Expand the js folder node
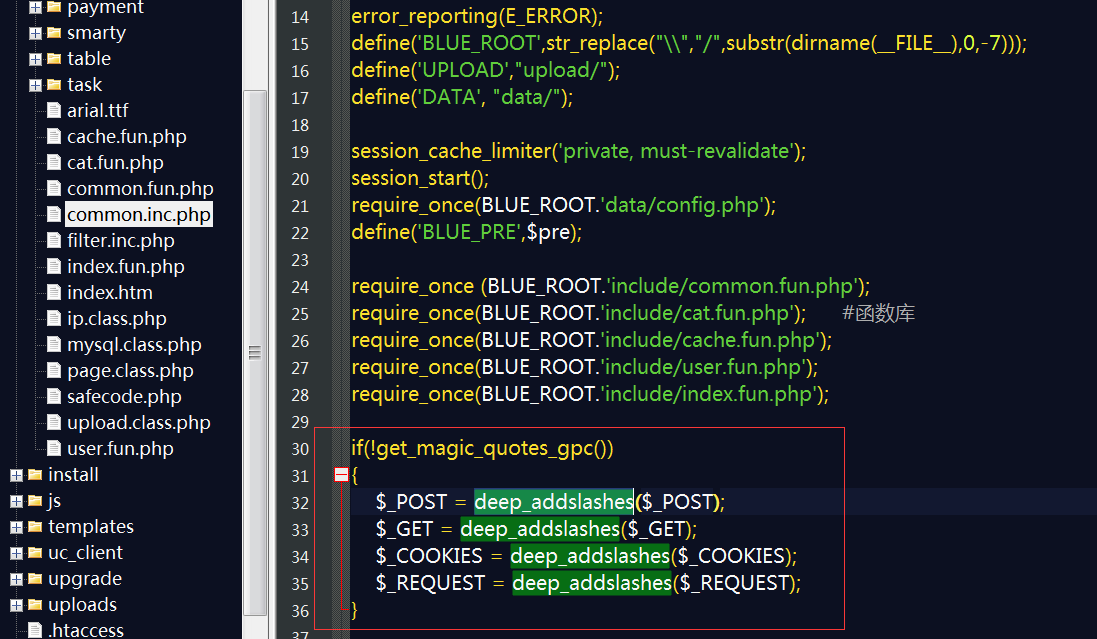Viewport: 1097px width, 639px height. click(x=17, y=501)
